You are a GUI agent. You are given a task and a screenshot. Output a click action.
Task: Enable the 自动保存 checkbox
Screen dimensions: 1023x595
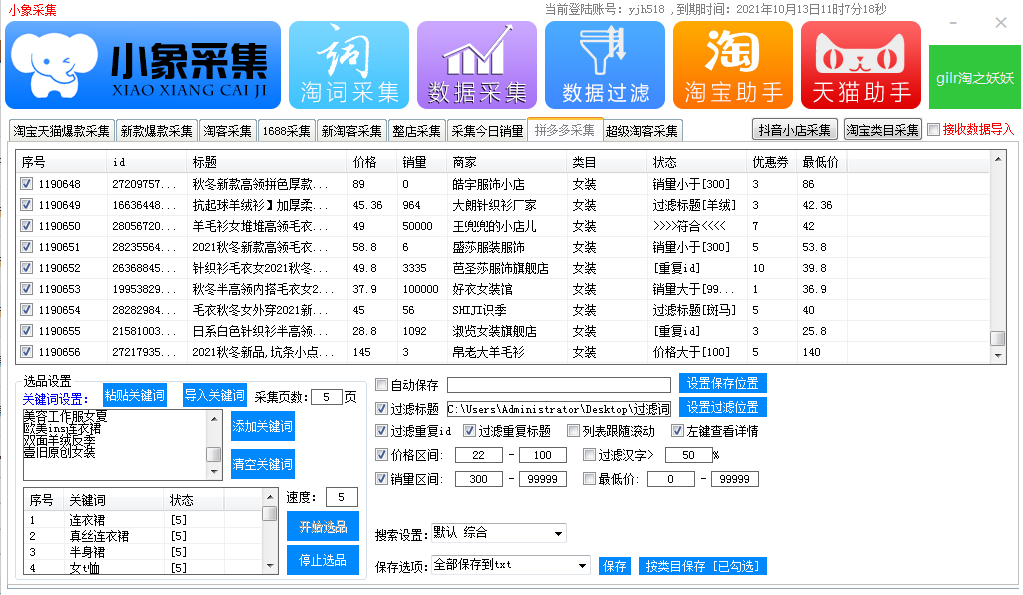tap(382, 384)
